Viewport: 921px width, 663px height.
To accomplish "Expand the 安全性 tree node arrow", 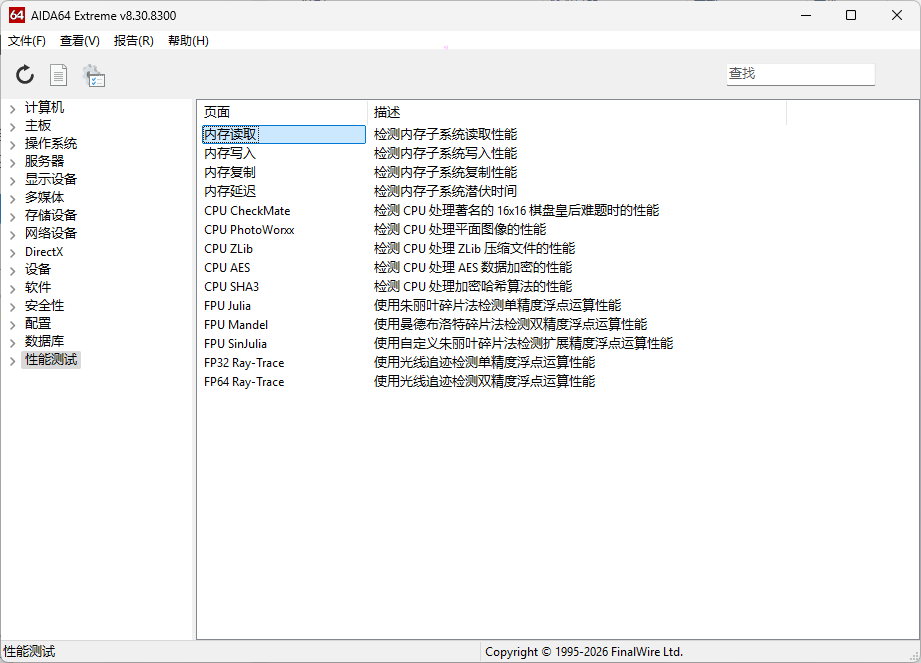I will [12, 307].
